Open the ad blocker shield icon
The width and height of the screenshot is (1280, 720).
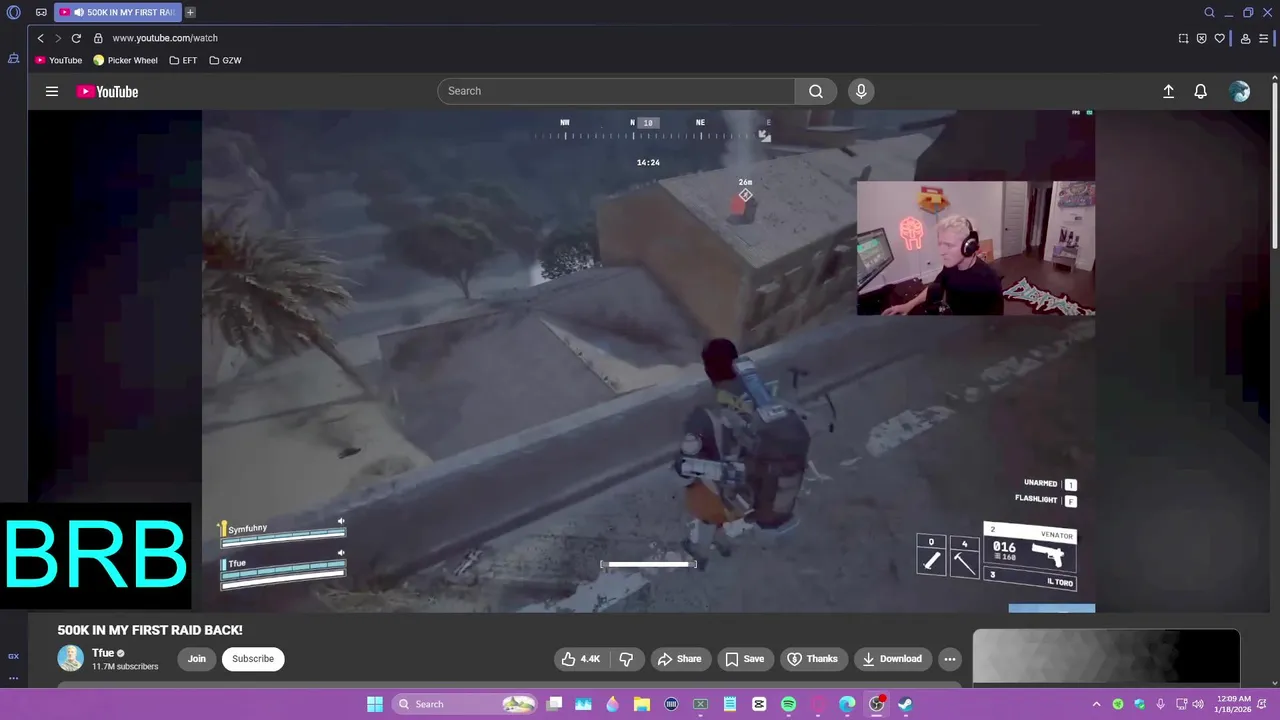pos(1202,38)
